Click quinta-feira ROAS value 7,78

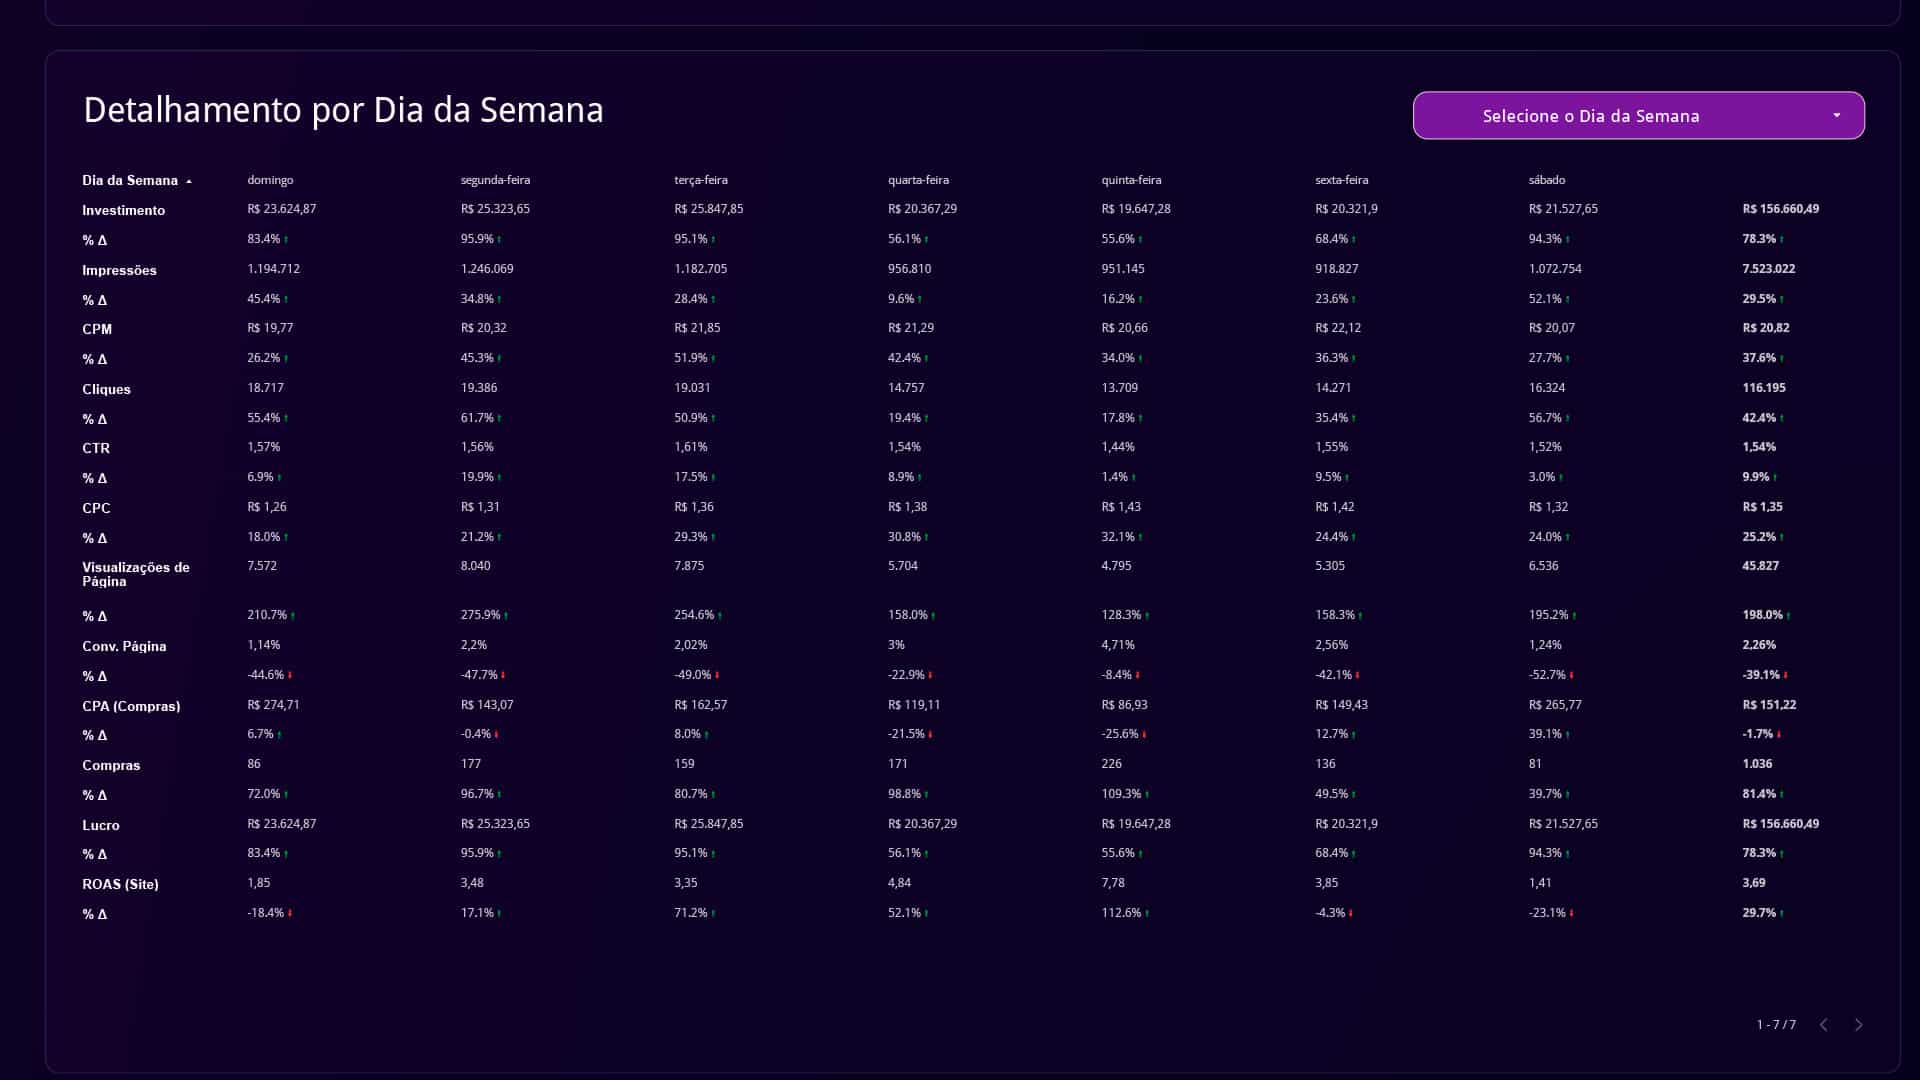click(1112, 883)
